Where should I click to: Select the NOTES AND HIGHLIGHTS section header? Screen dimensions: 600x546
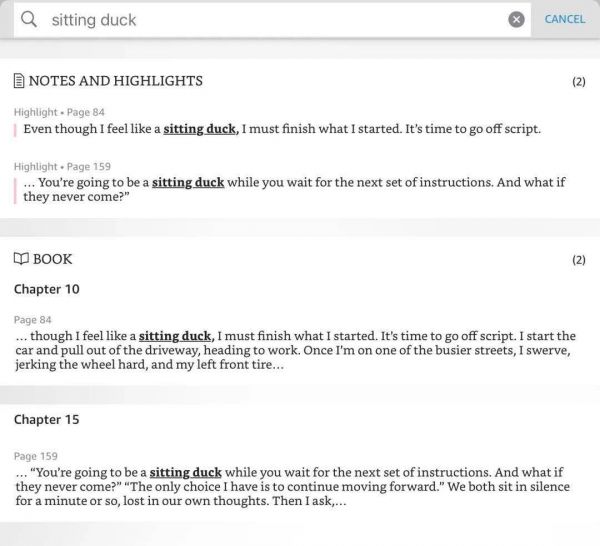pyautogui.click(x=116, y=81)
